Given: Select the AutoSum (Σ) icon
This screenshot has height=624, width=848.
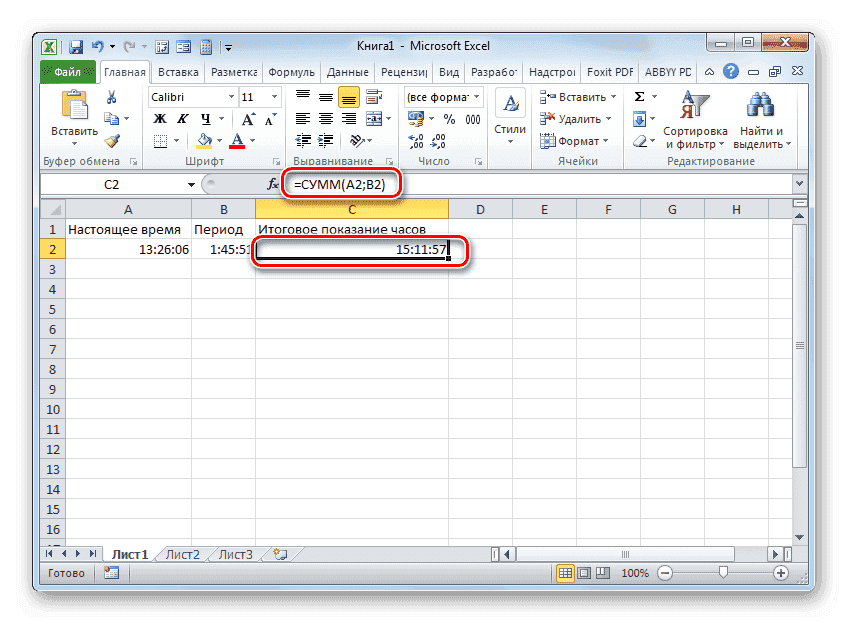Looking at the screenshot, I should click(639, 94).
